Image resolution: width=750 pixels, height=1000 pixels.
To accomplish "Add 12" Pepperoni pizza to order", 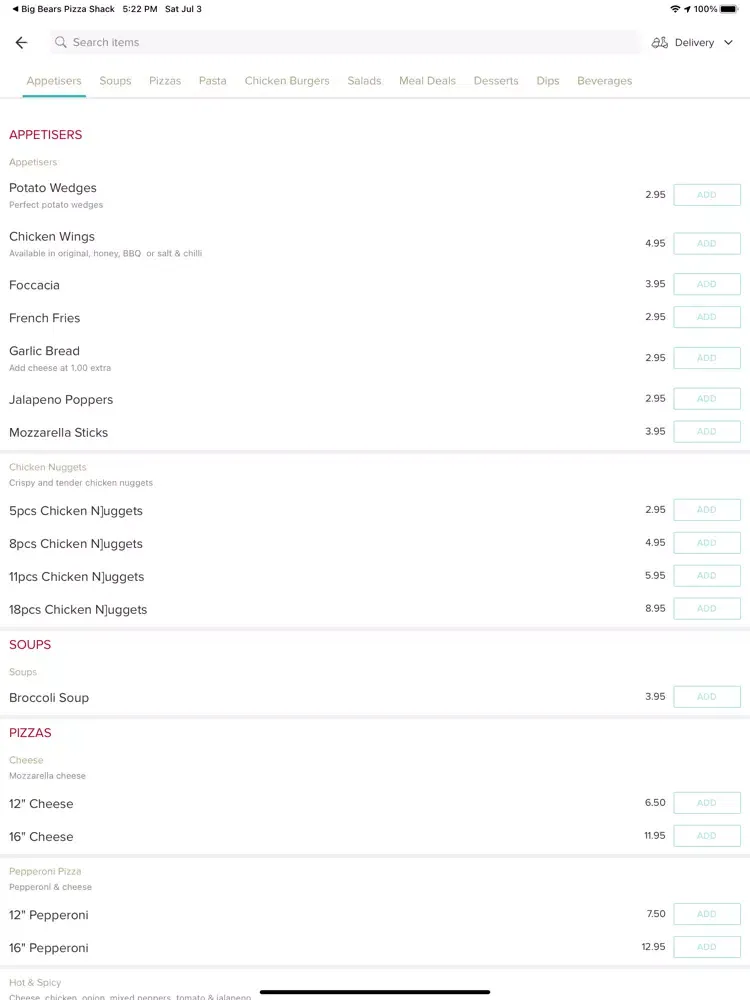I will click(x=707, y=915).
